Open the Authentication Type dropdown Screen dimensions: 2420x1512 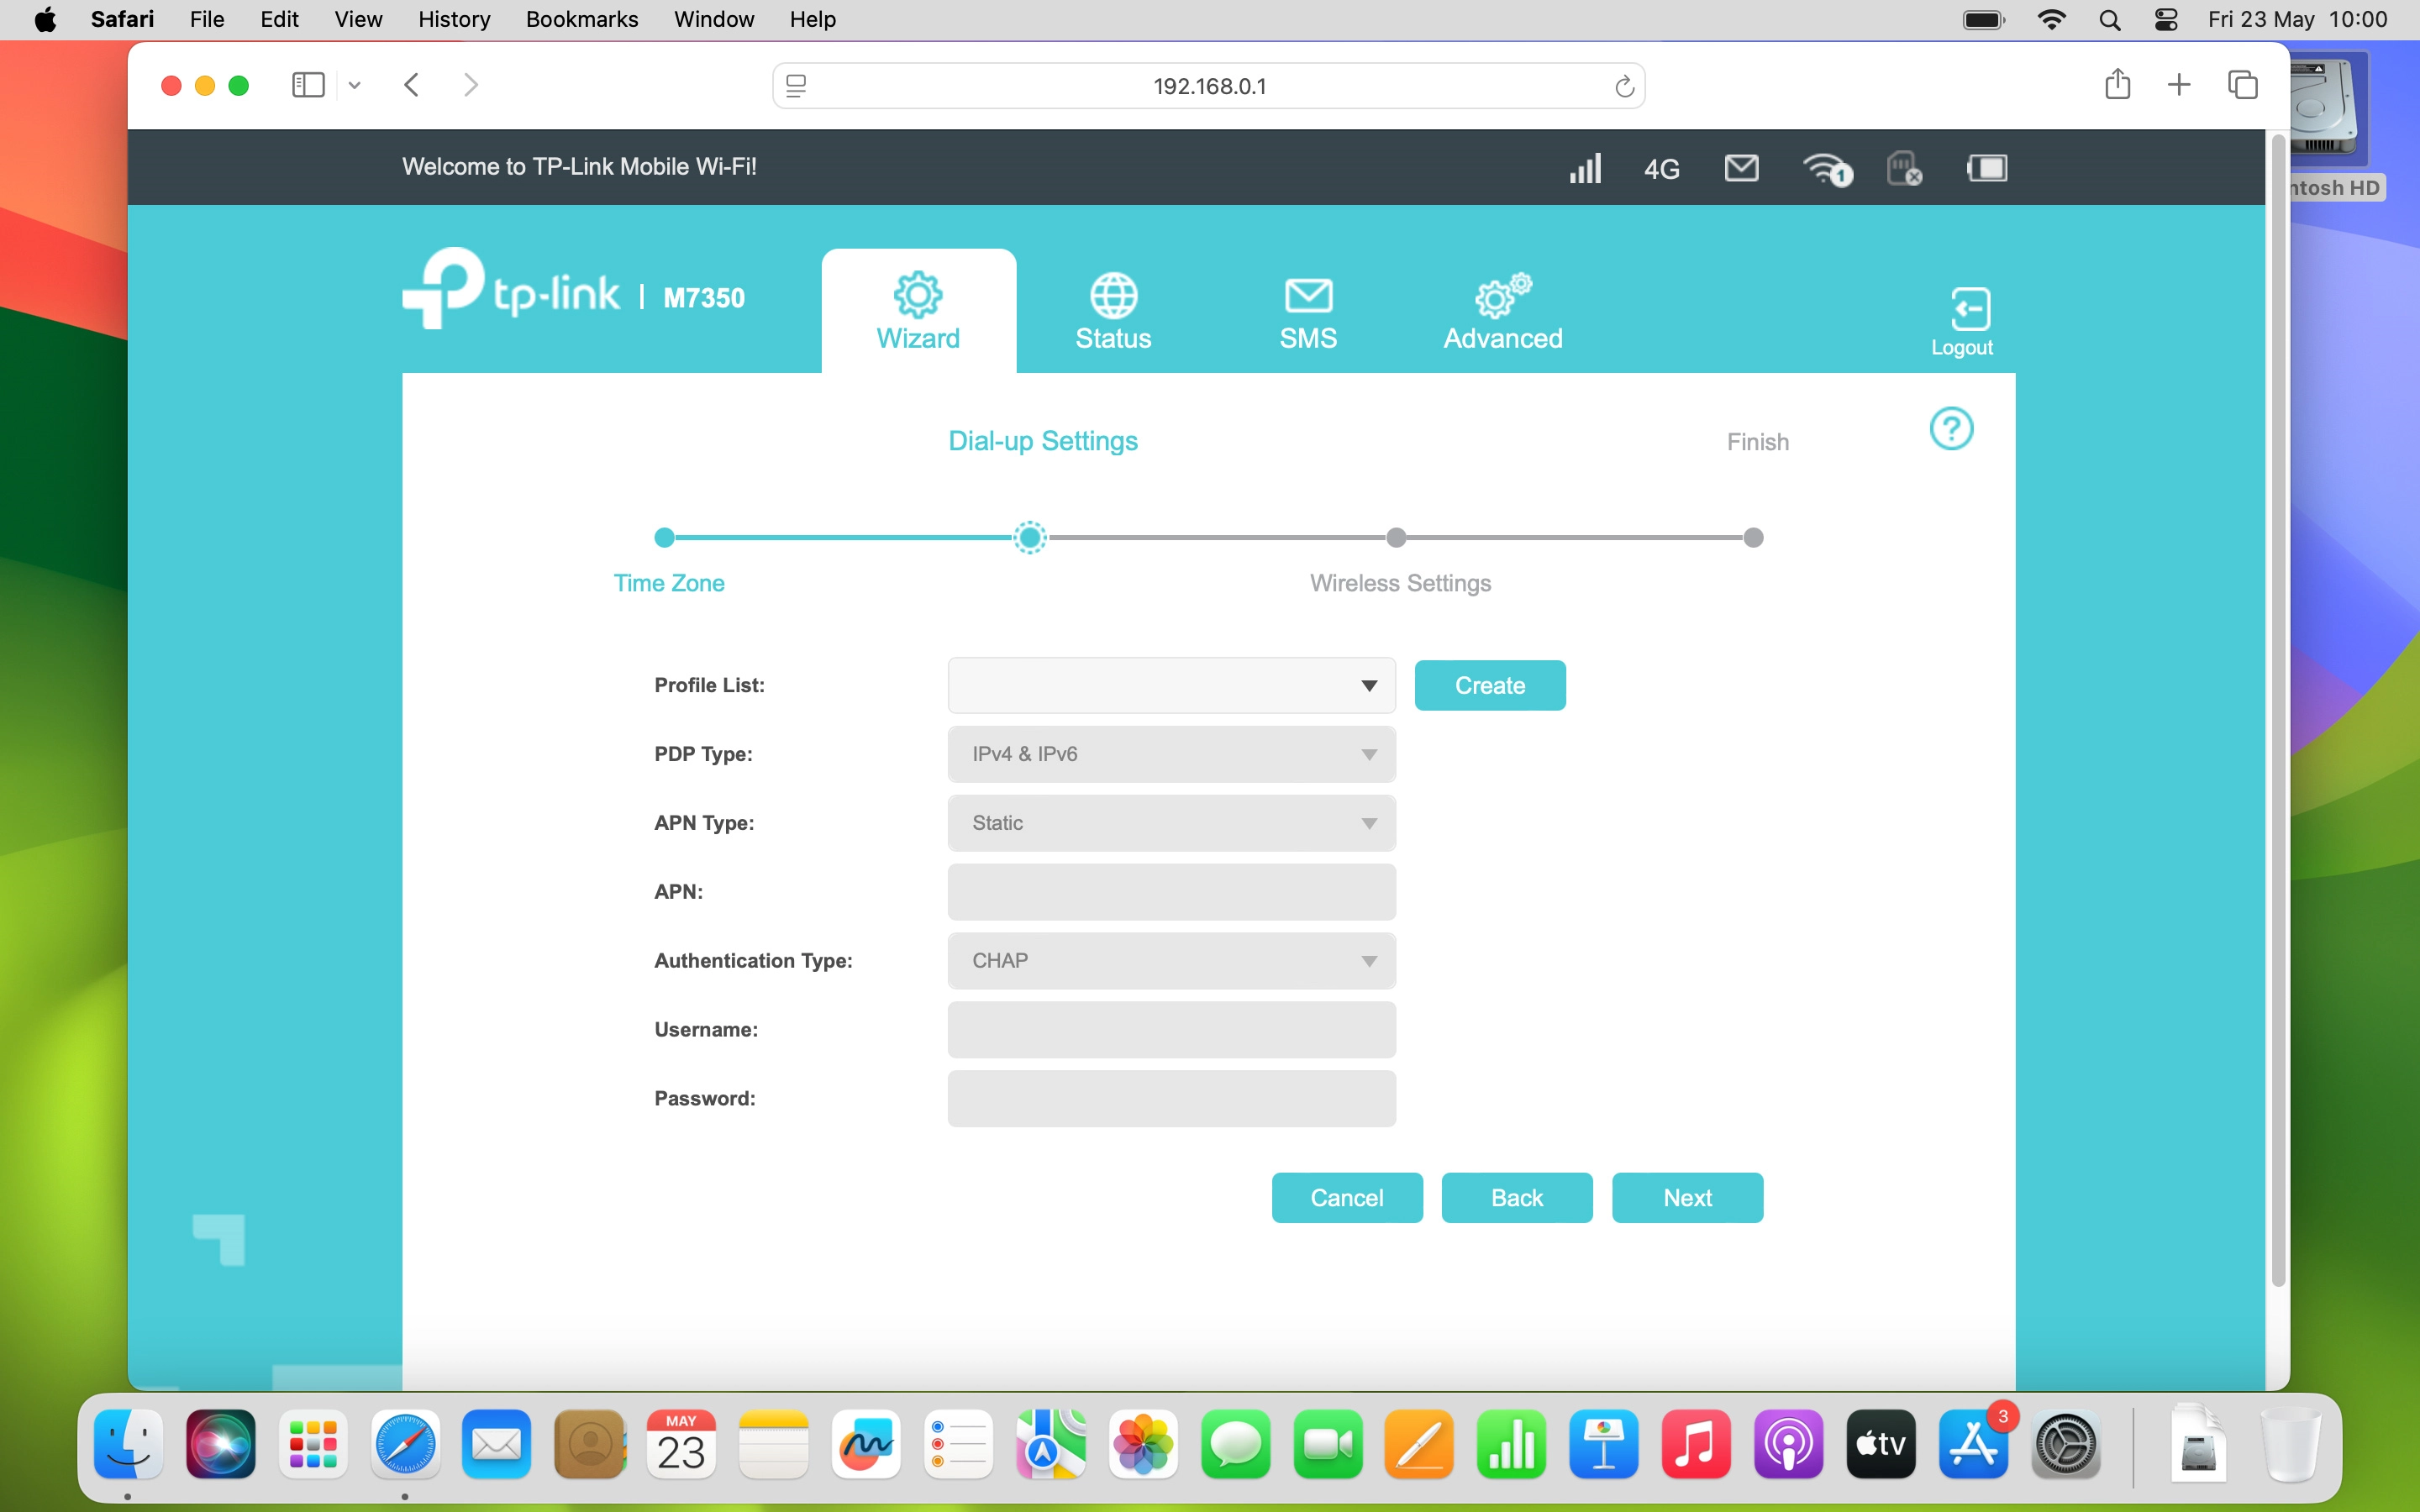[x=1170, y=961]
